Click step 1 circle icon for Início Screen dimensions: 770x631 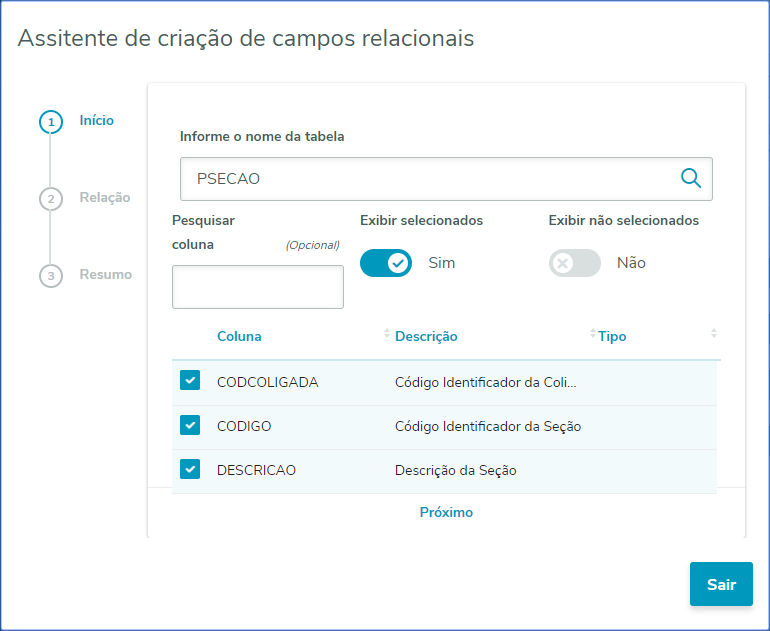point(50,122)
